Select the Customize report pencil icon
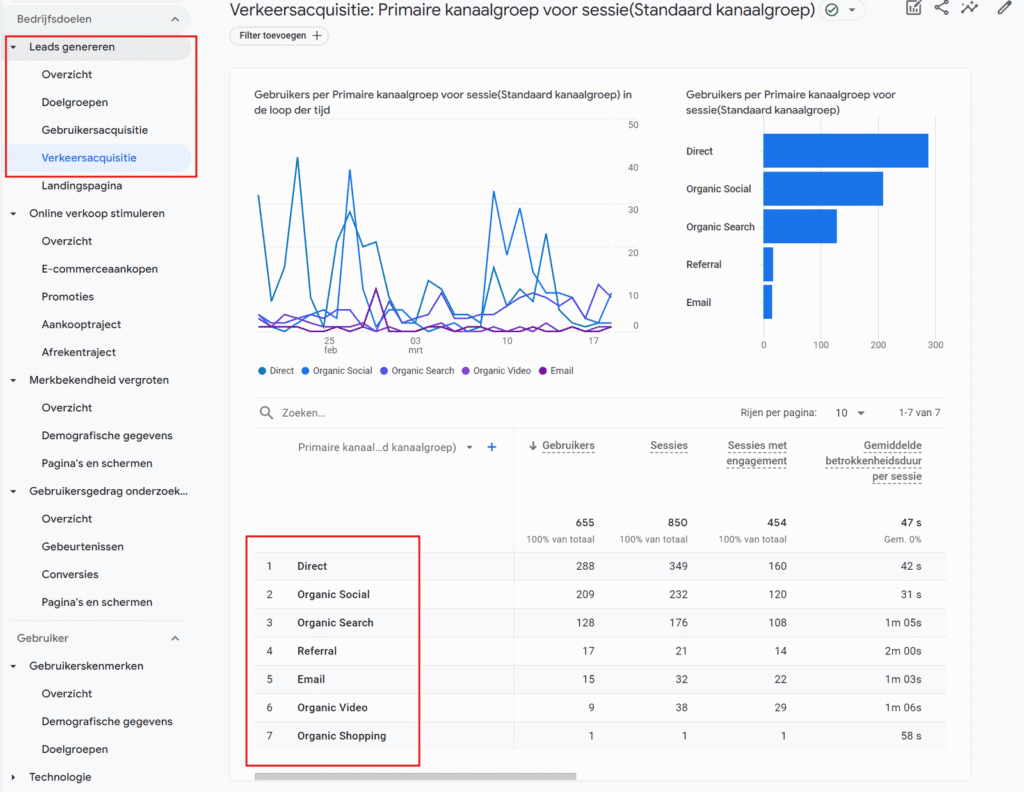The image size is (1024, 792). click(x=1003, y=8)
